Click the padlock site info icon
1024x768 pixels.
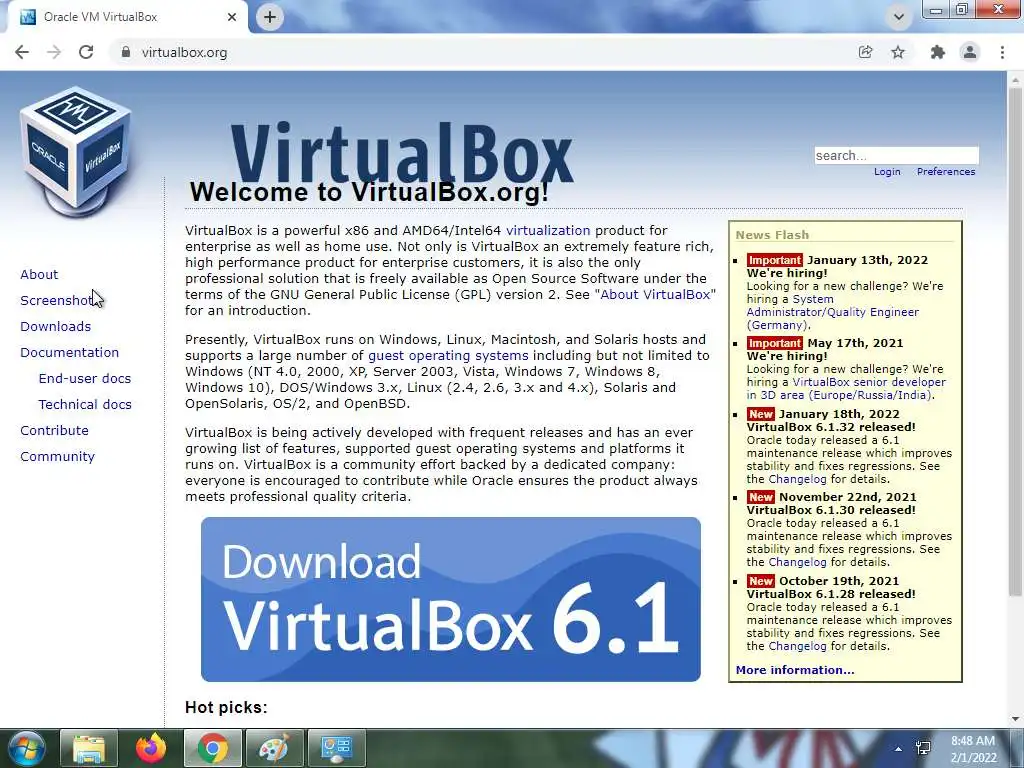125,52
